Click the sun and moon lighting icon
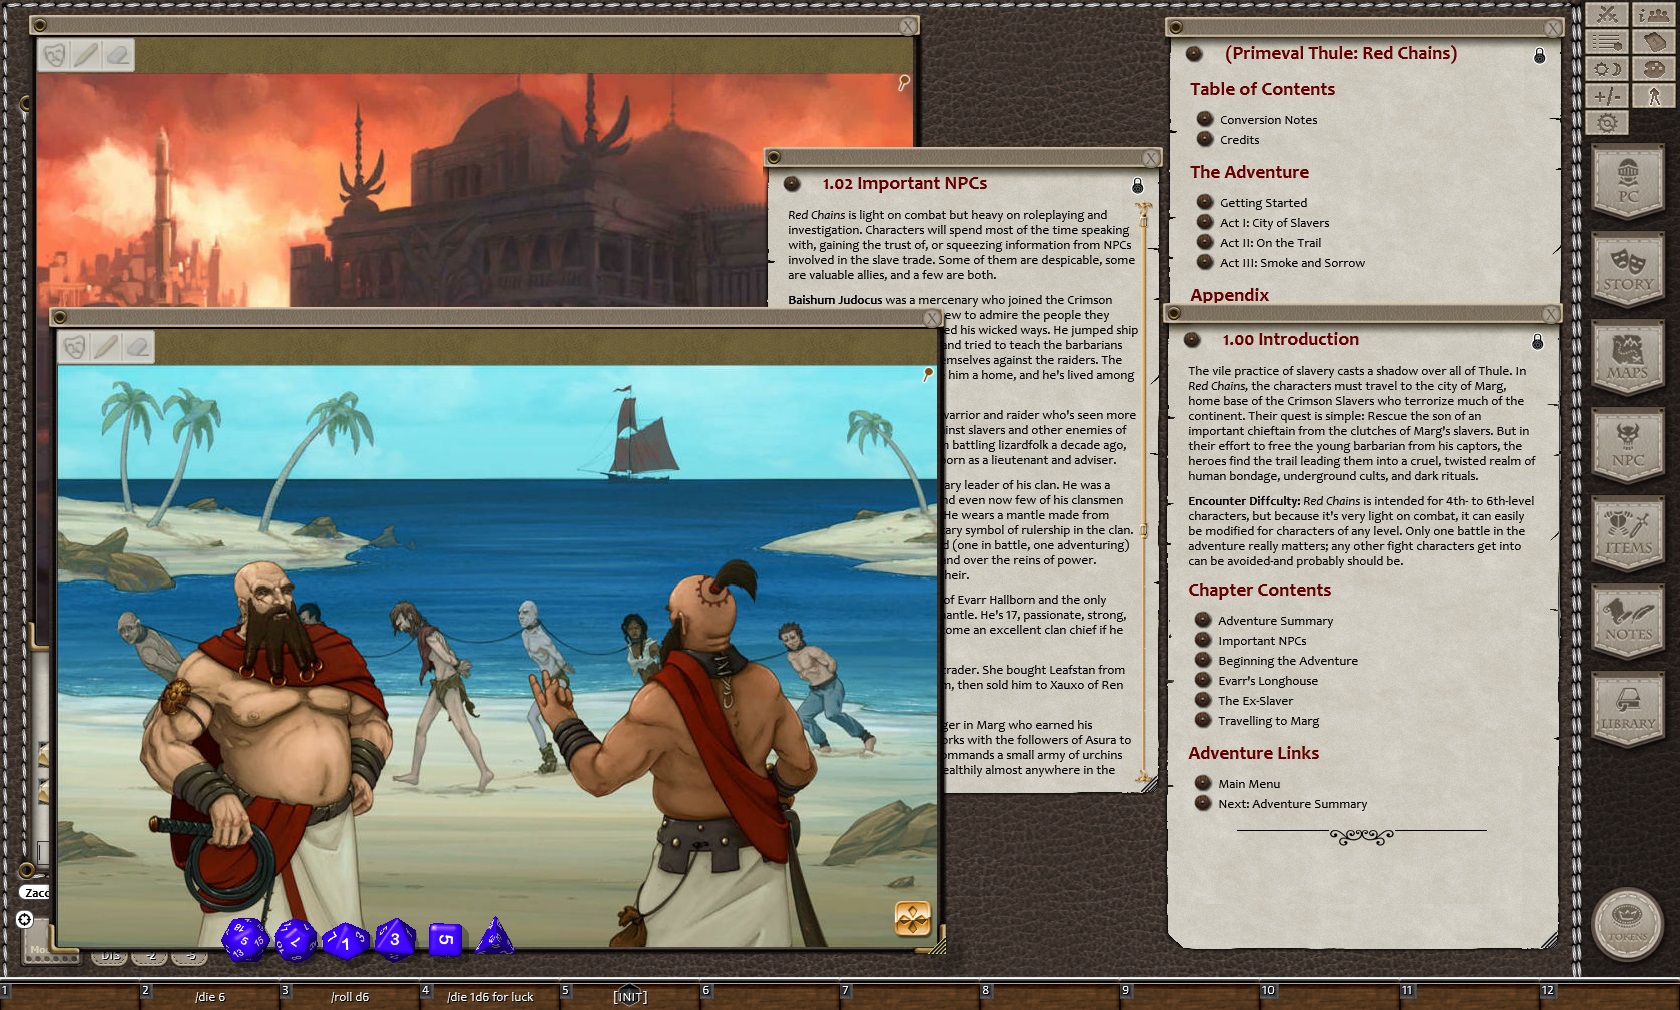This screenshot has width=1680, height=1010. coord(1608,69)
